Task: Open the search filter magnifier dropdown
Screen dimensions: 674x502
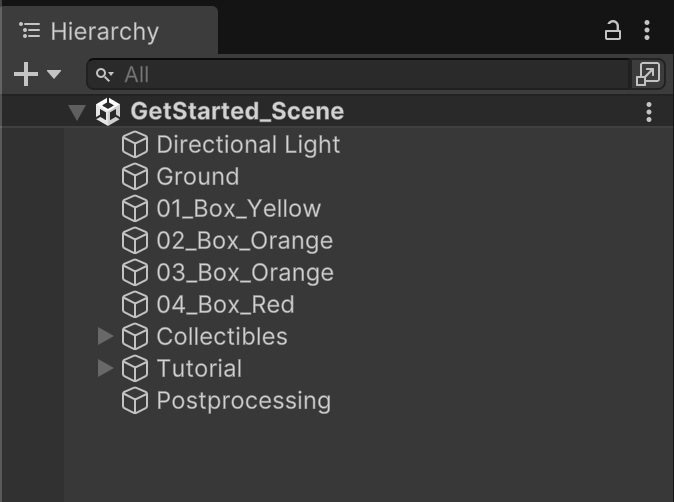Action: [x=104, y=75]
